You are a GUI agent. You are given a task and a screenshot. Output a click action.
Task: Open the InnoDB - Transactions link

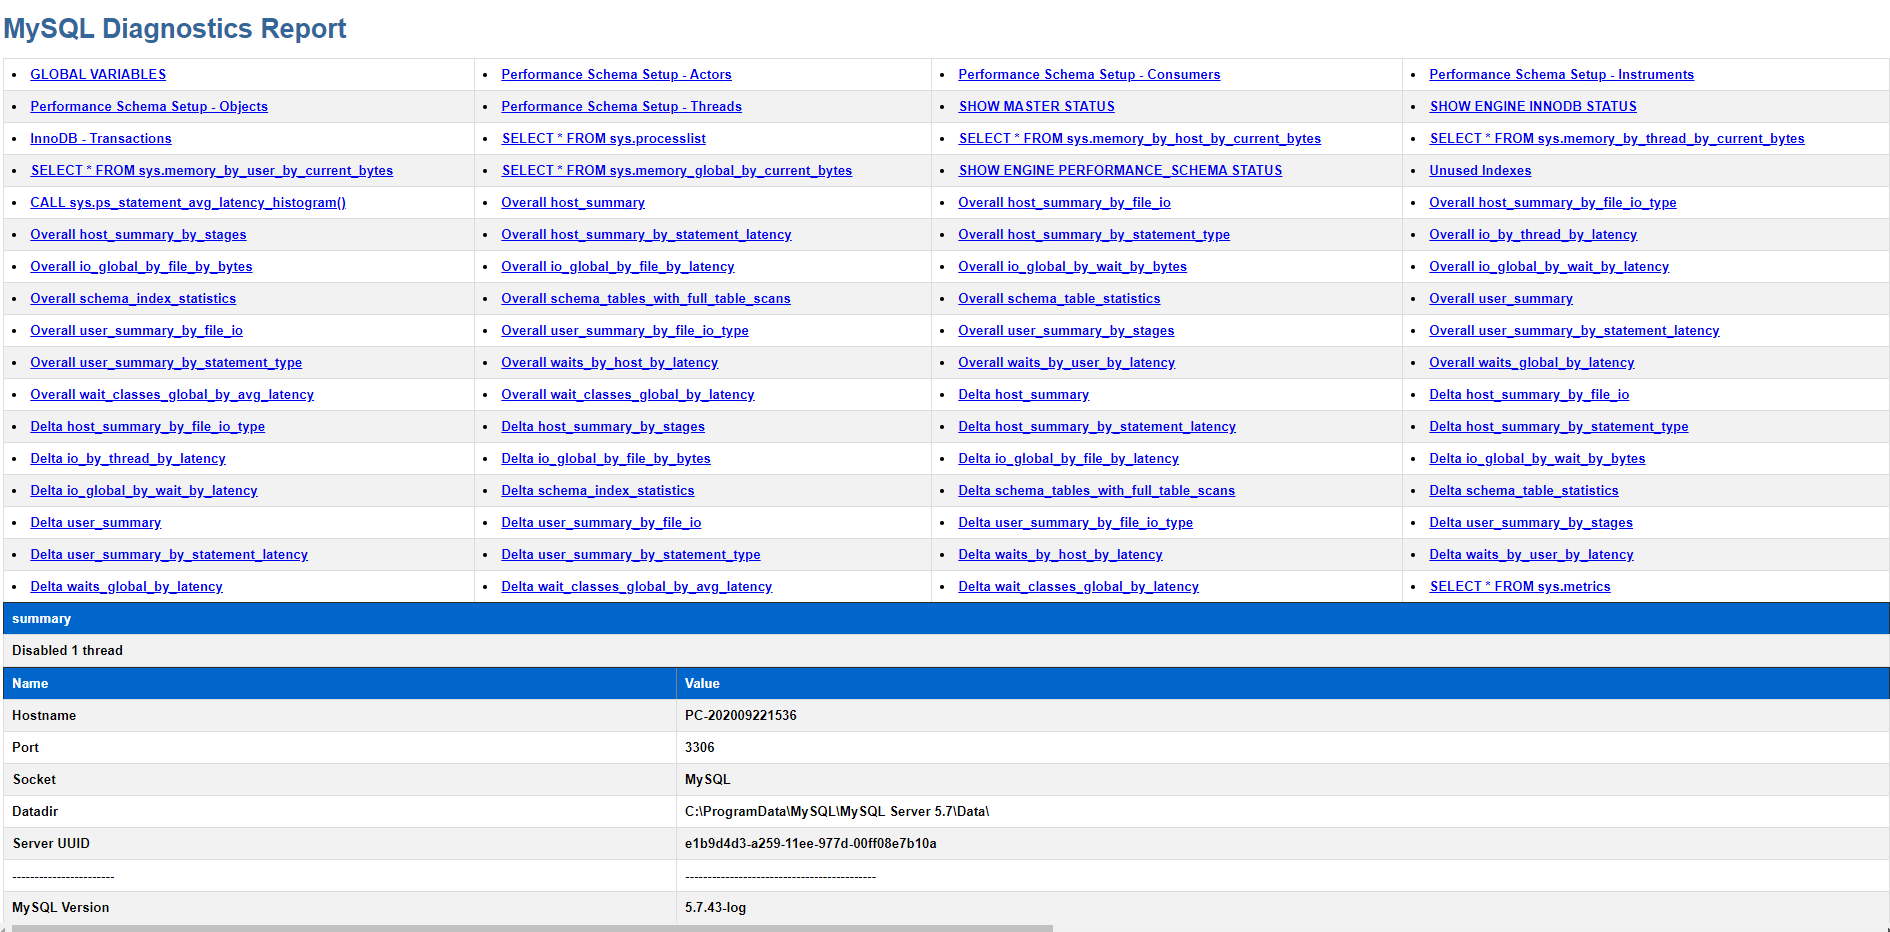click(101, 139)
